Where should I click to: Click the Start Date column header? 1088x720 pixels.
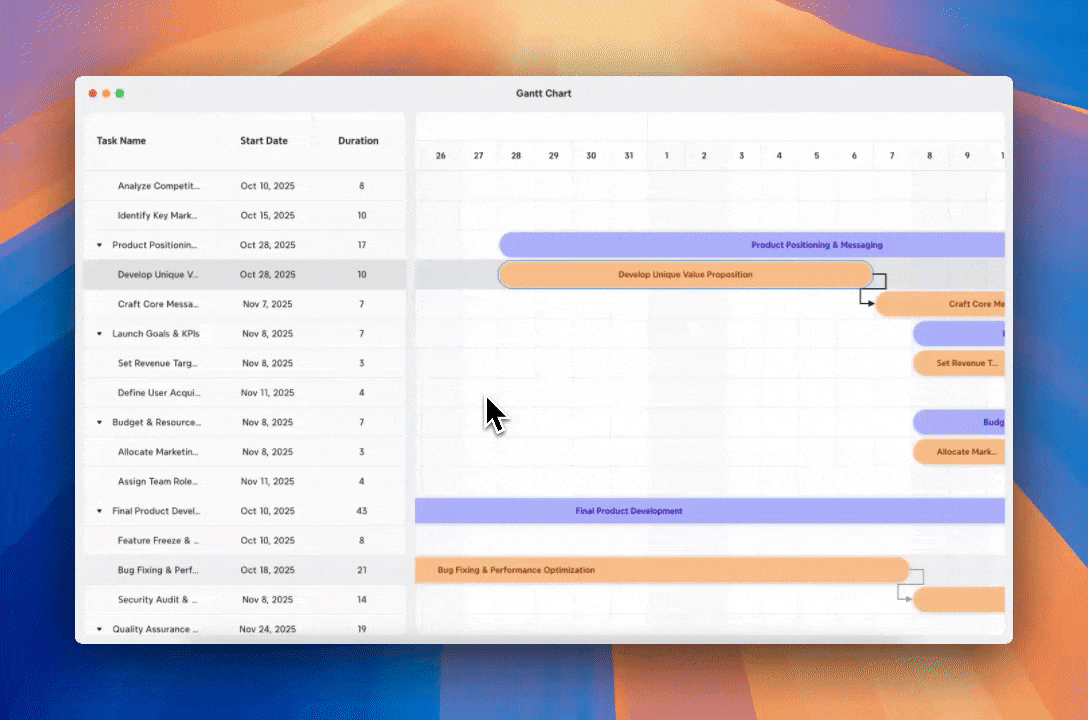click(x=264, y=141)
